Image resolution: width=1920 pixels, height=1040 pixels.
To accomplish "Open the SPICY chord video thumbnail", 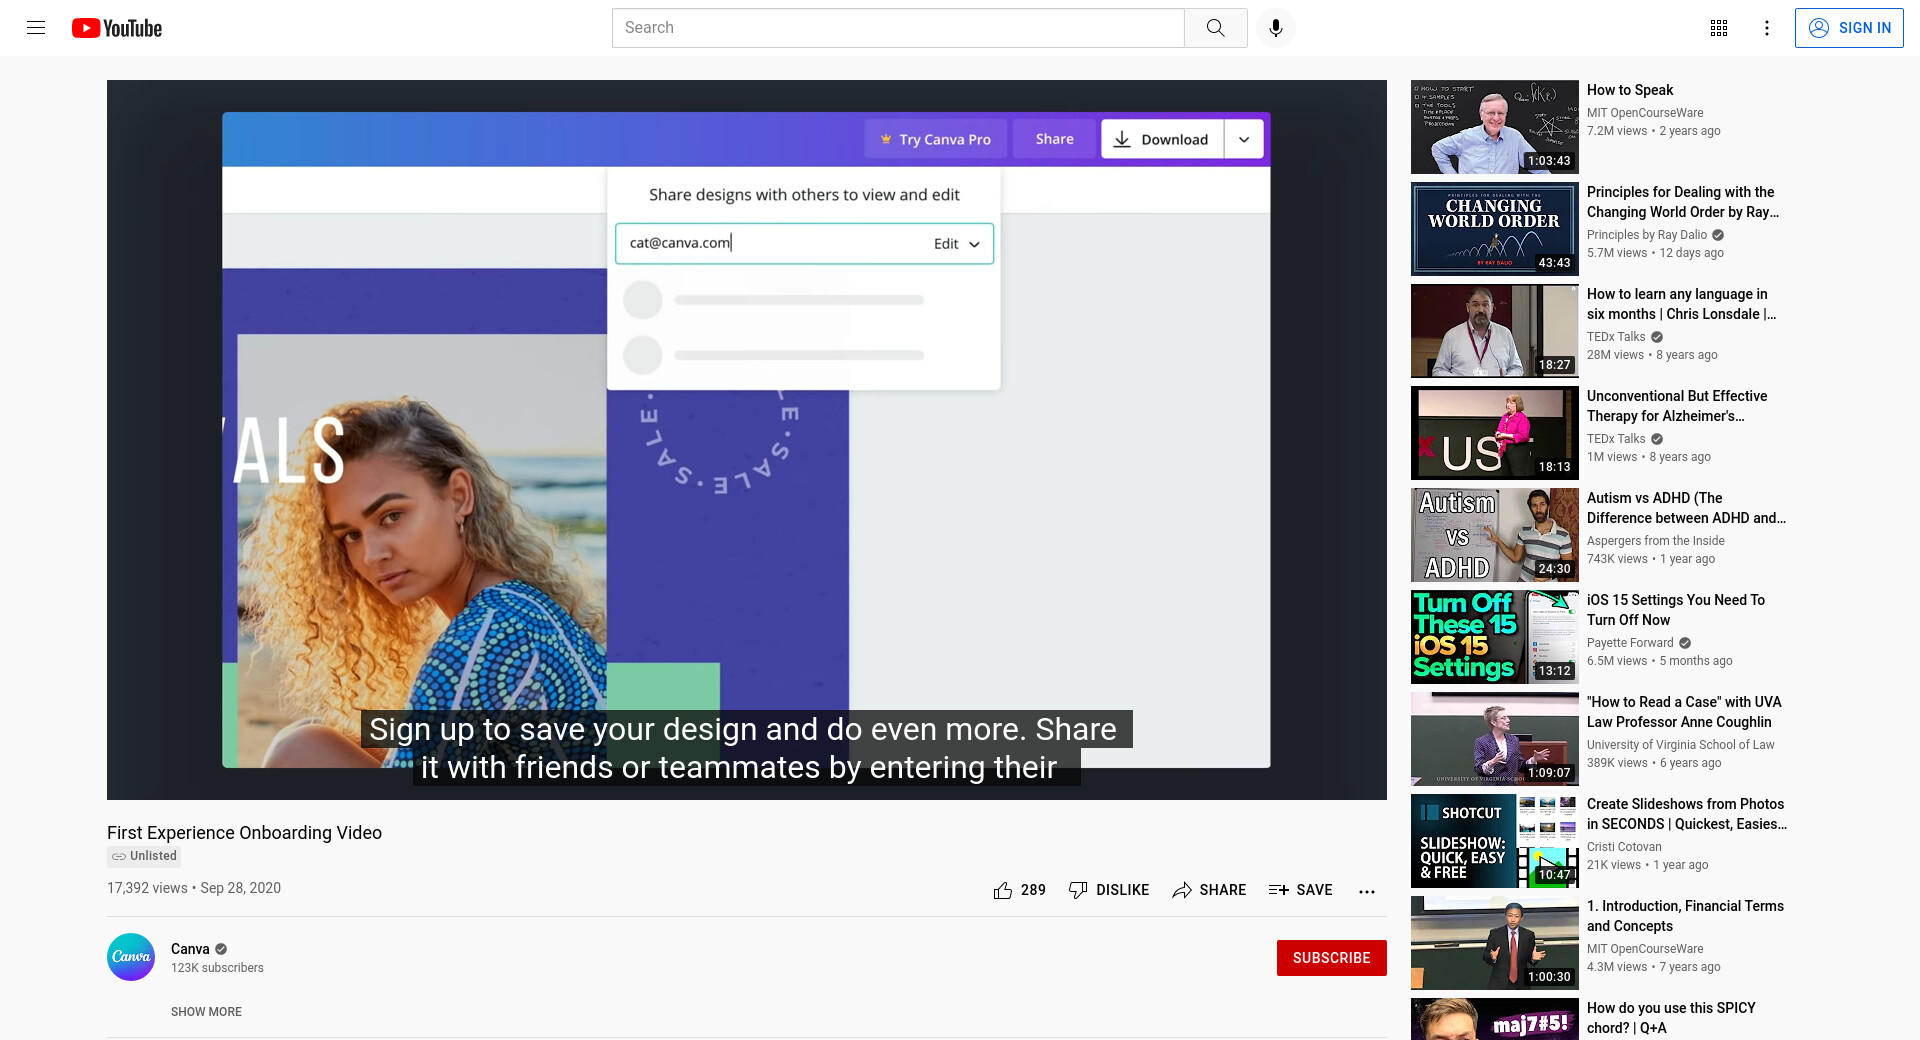I will 1495,1019.
